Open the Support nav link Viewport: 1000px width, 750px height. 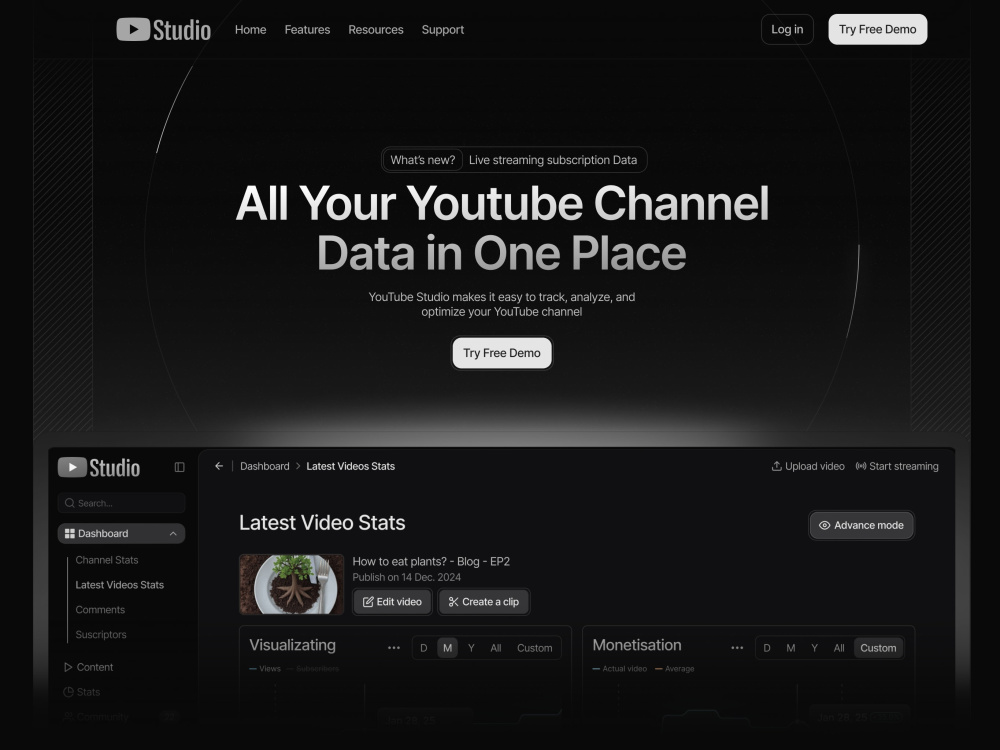(x=443, y=29)
